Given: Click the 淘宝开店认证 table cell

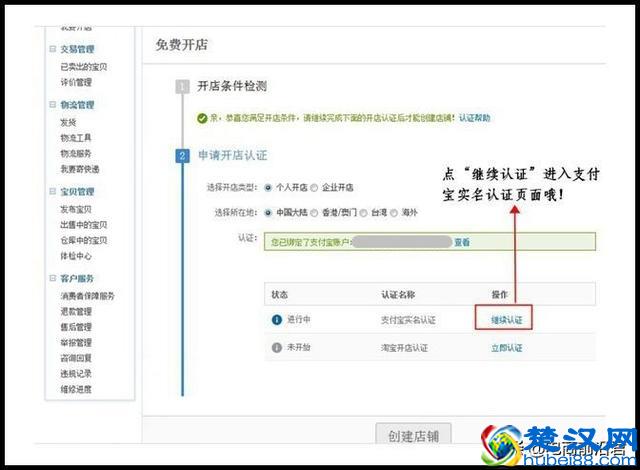Looking at the screenshot, I should [404, 348].
